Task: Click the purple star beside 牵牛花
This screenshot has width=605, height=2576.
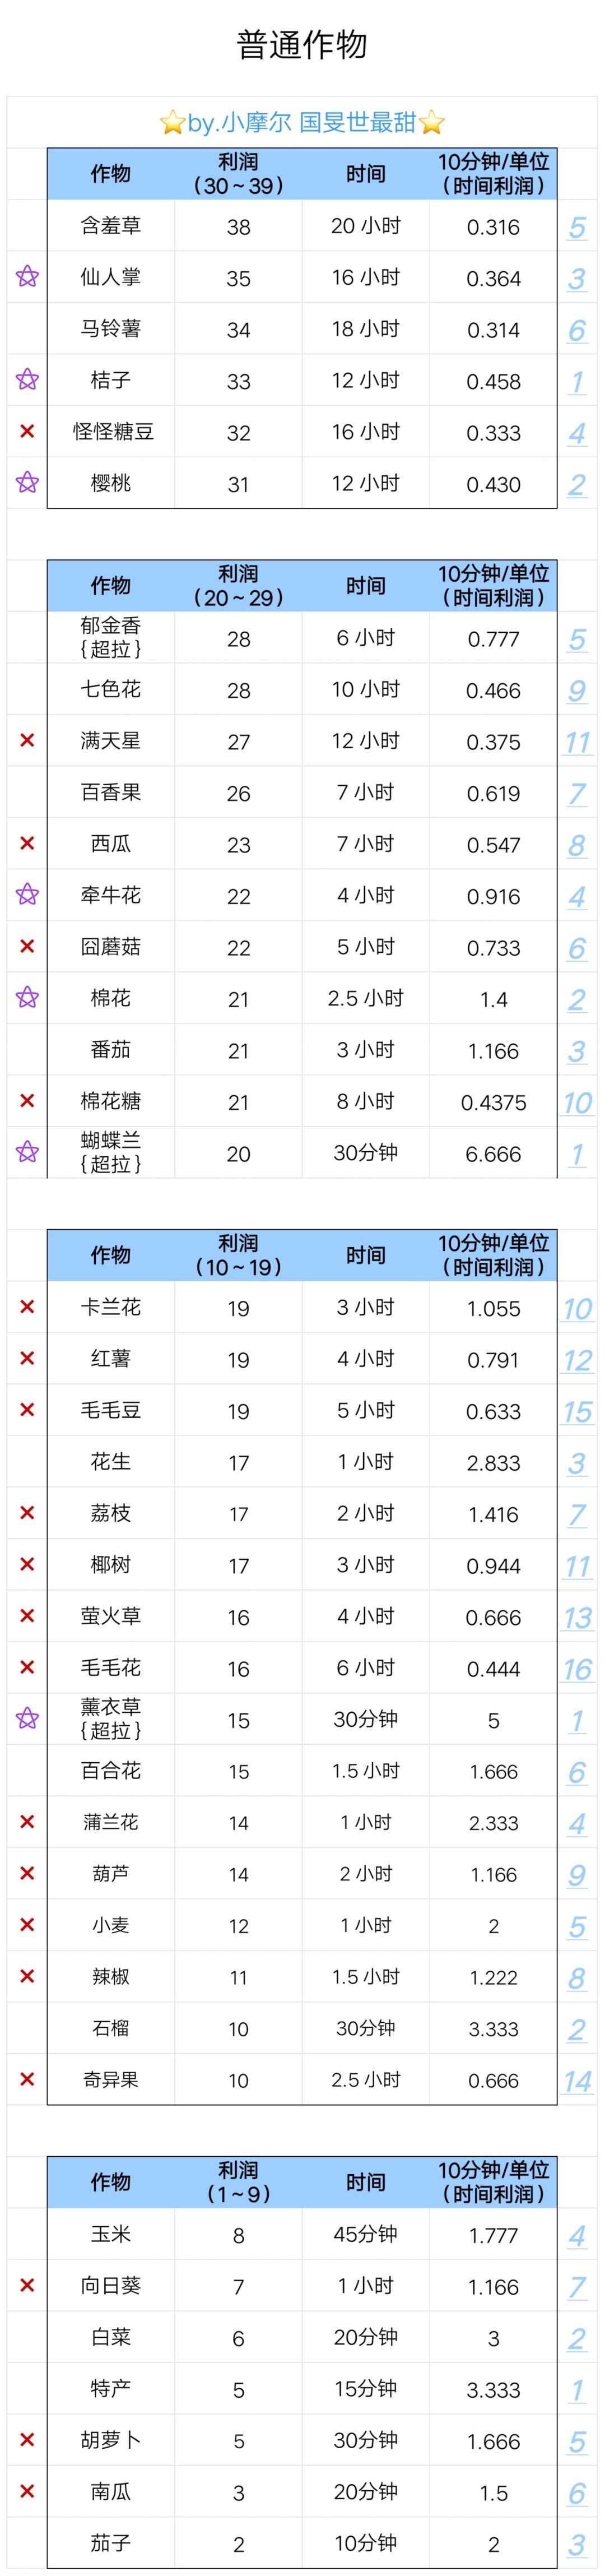Action: pos(27,895)
